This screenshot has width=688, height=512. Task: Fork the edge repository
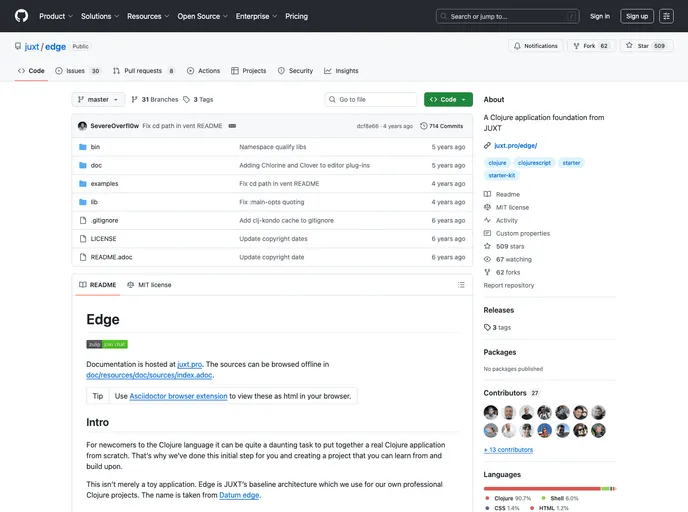tap(591, 46)
